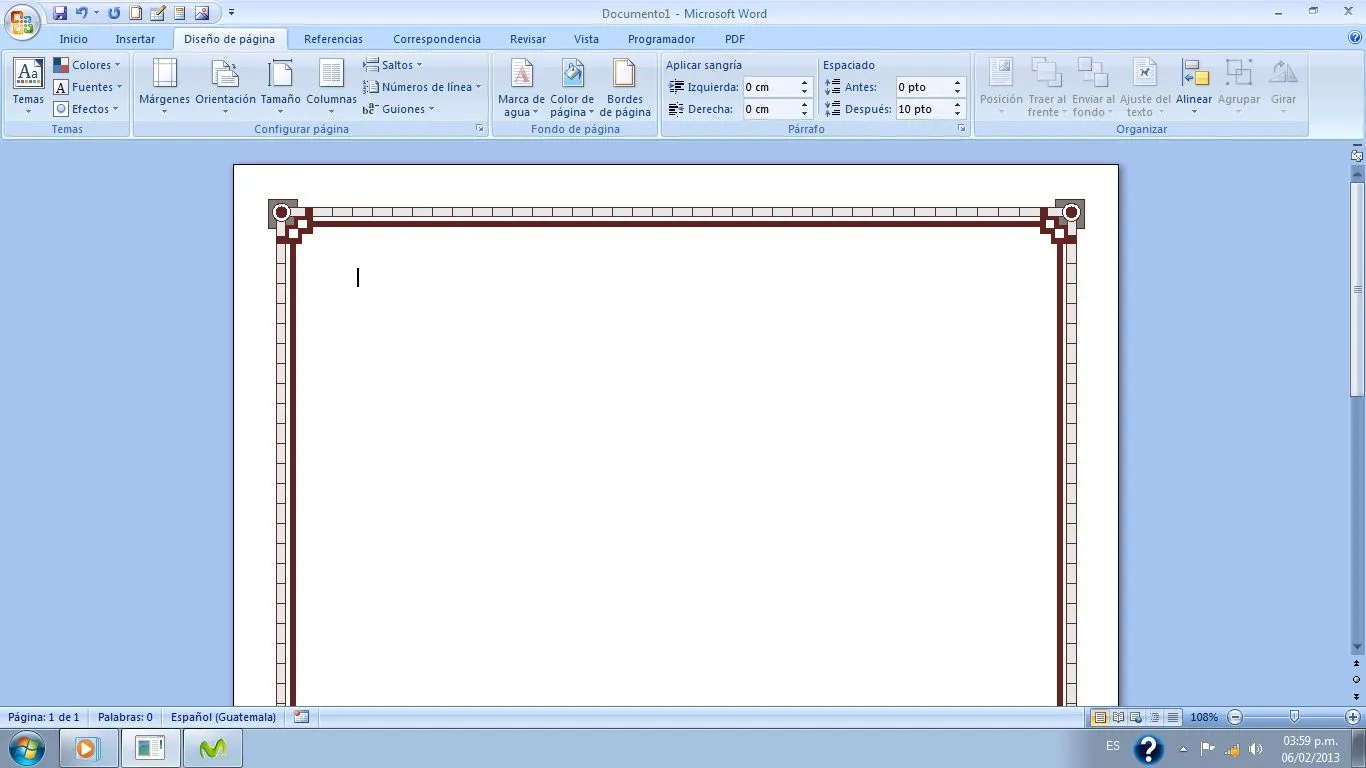Switch to Outline view
This screenshot has width=1366, height=768.
1155,717
